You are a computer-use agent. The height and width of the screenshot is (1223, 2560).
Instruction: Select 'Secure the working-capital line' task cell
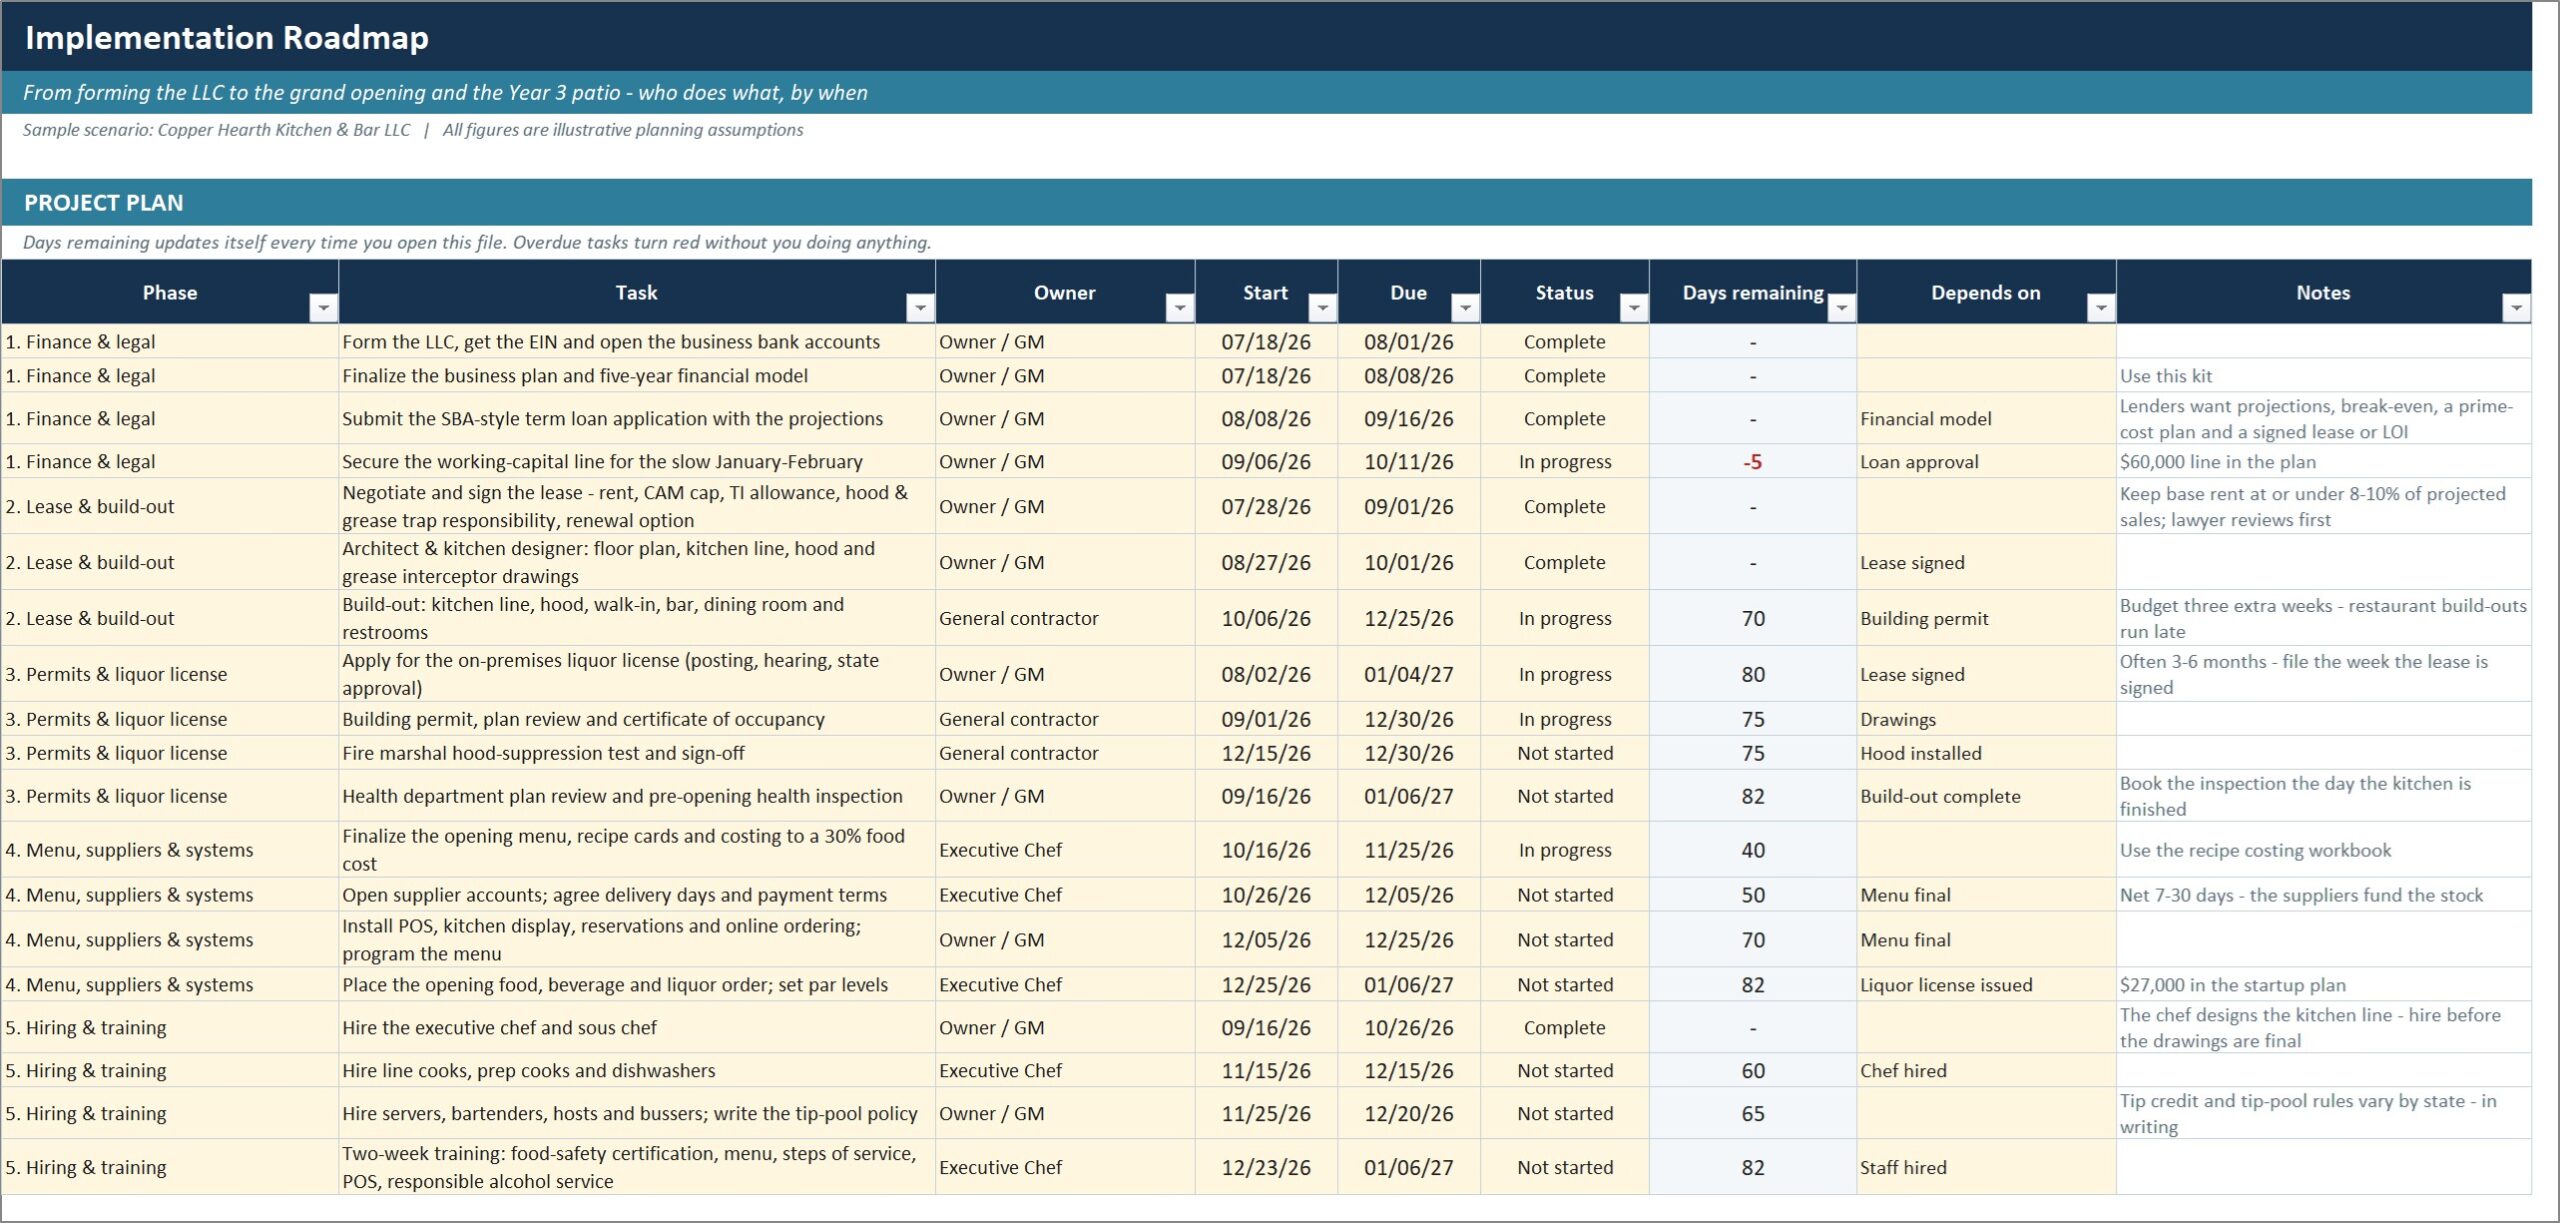[x=637, y=462]
